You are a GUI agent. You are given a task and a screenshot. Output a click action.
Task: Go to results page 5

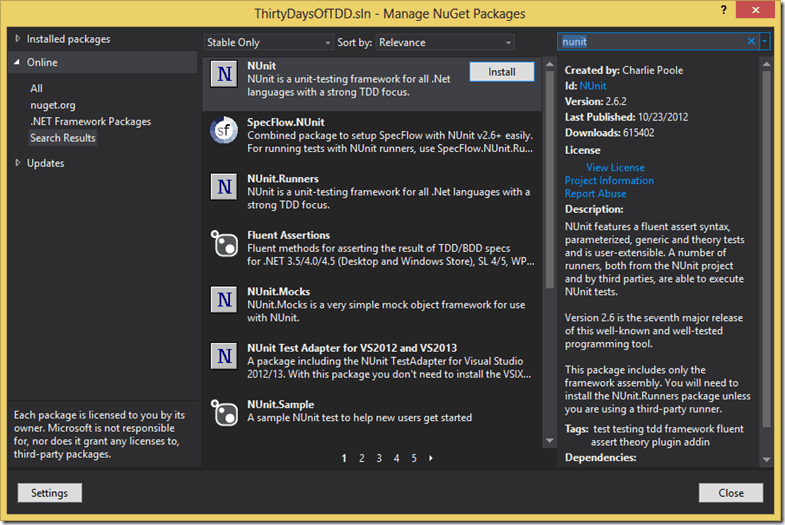point(414,458)
